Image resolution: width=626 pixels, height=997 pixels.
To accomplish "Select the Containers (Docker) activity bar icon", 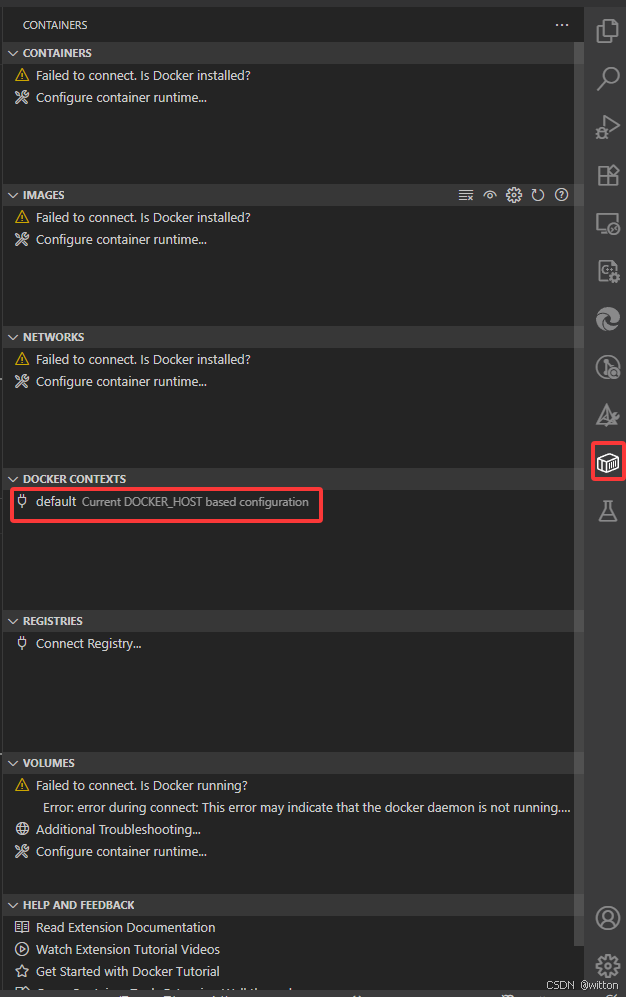I will [607, 462].
